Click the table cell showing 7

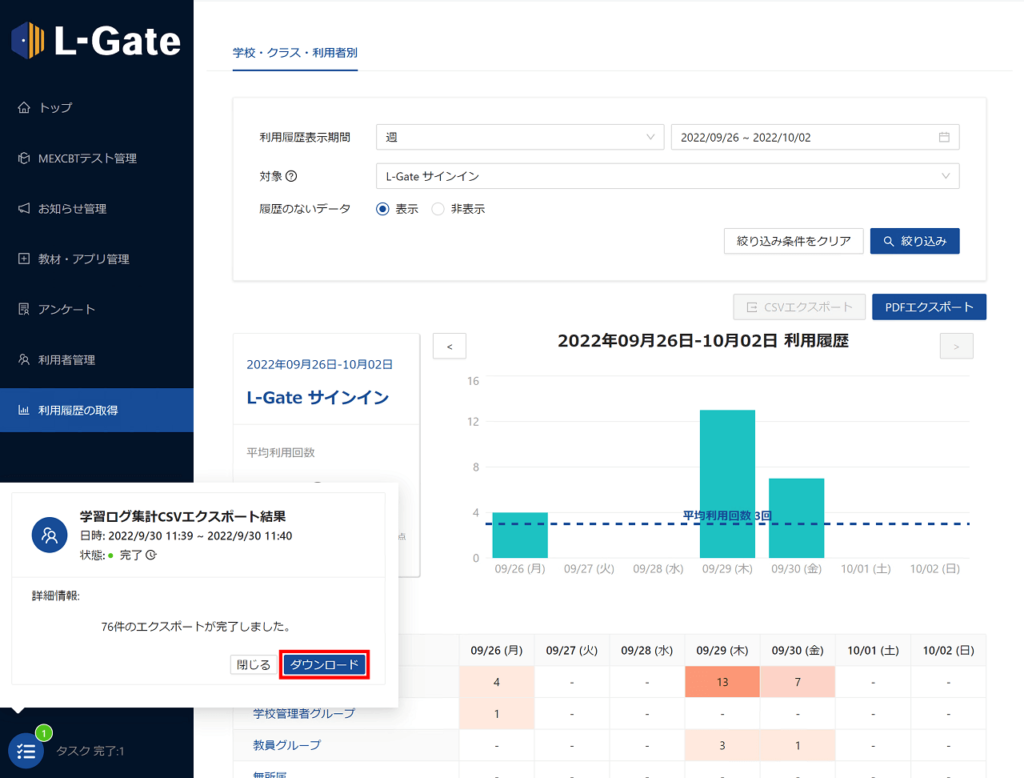coord(797,682)
